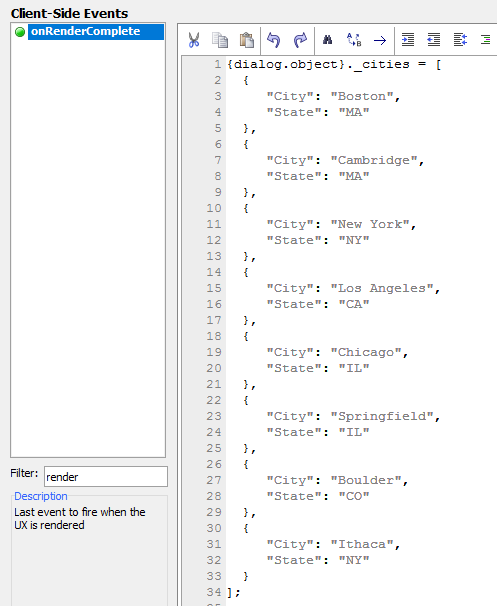
Task: Click the auto-format code icon
Action: tap(460, 40)
